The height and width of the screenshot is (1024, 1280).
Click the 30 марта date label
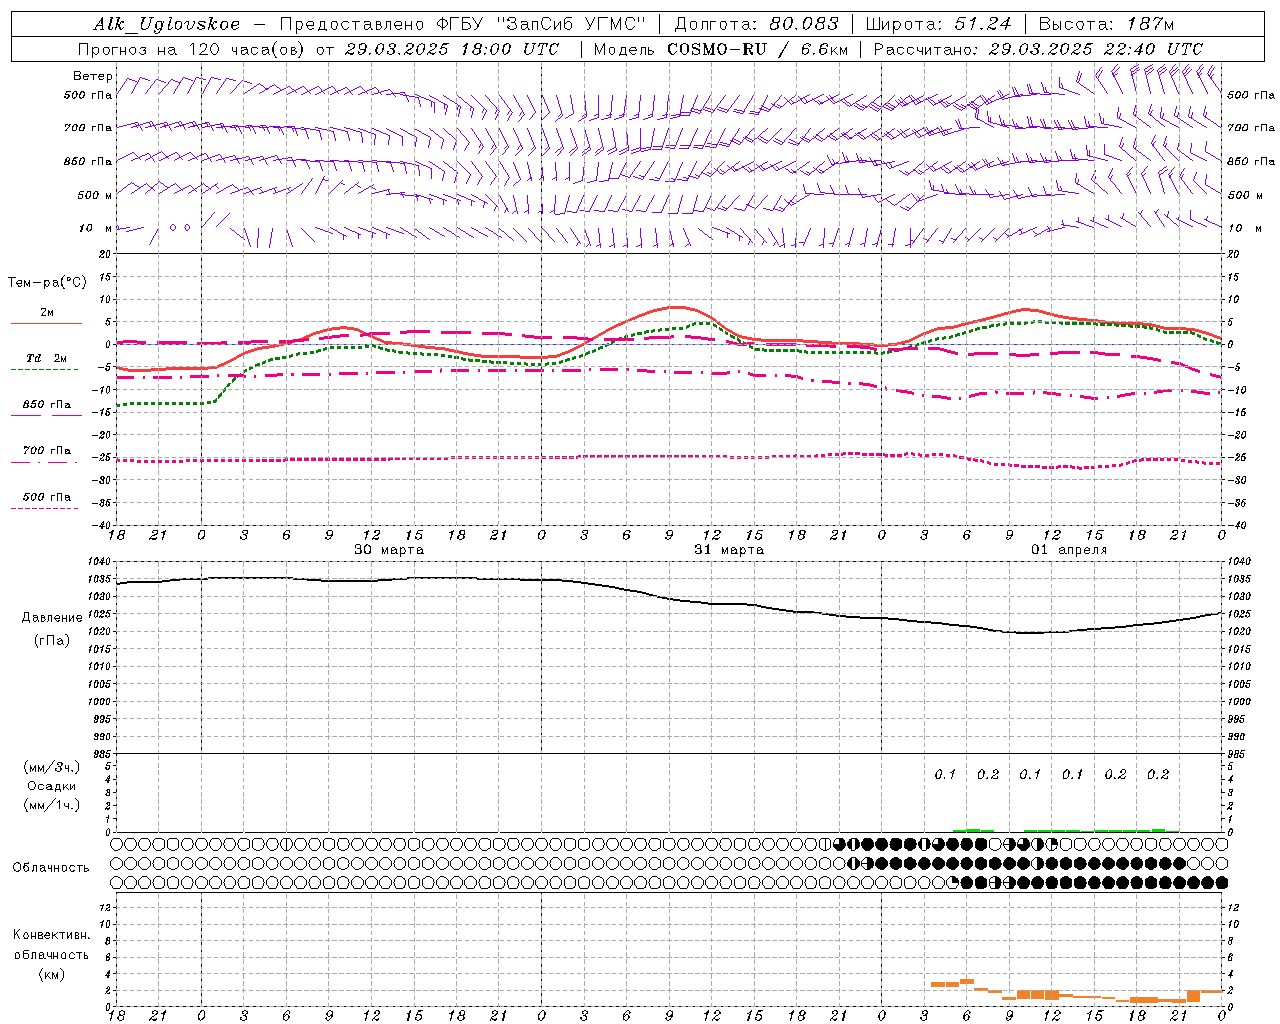389,550
